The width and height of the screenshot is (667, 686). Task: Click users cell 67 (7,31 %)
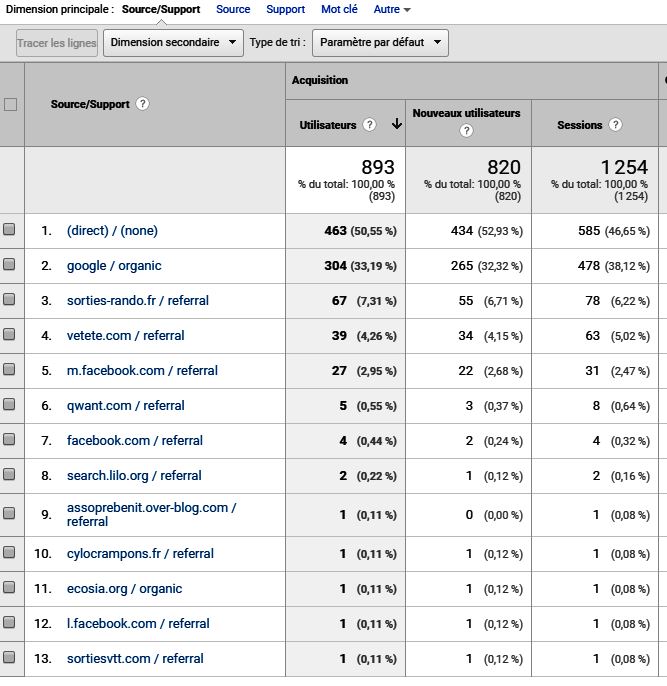pos(364,301)
